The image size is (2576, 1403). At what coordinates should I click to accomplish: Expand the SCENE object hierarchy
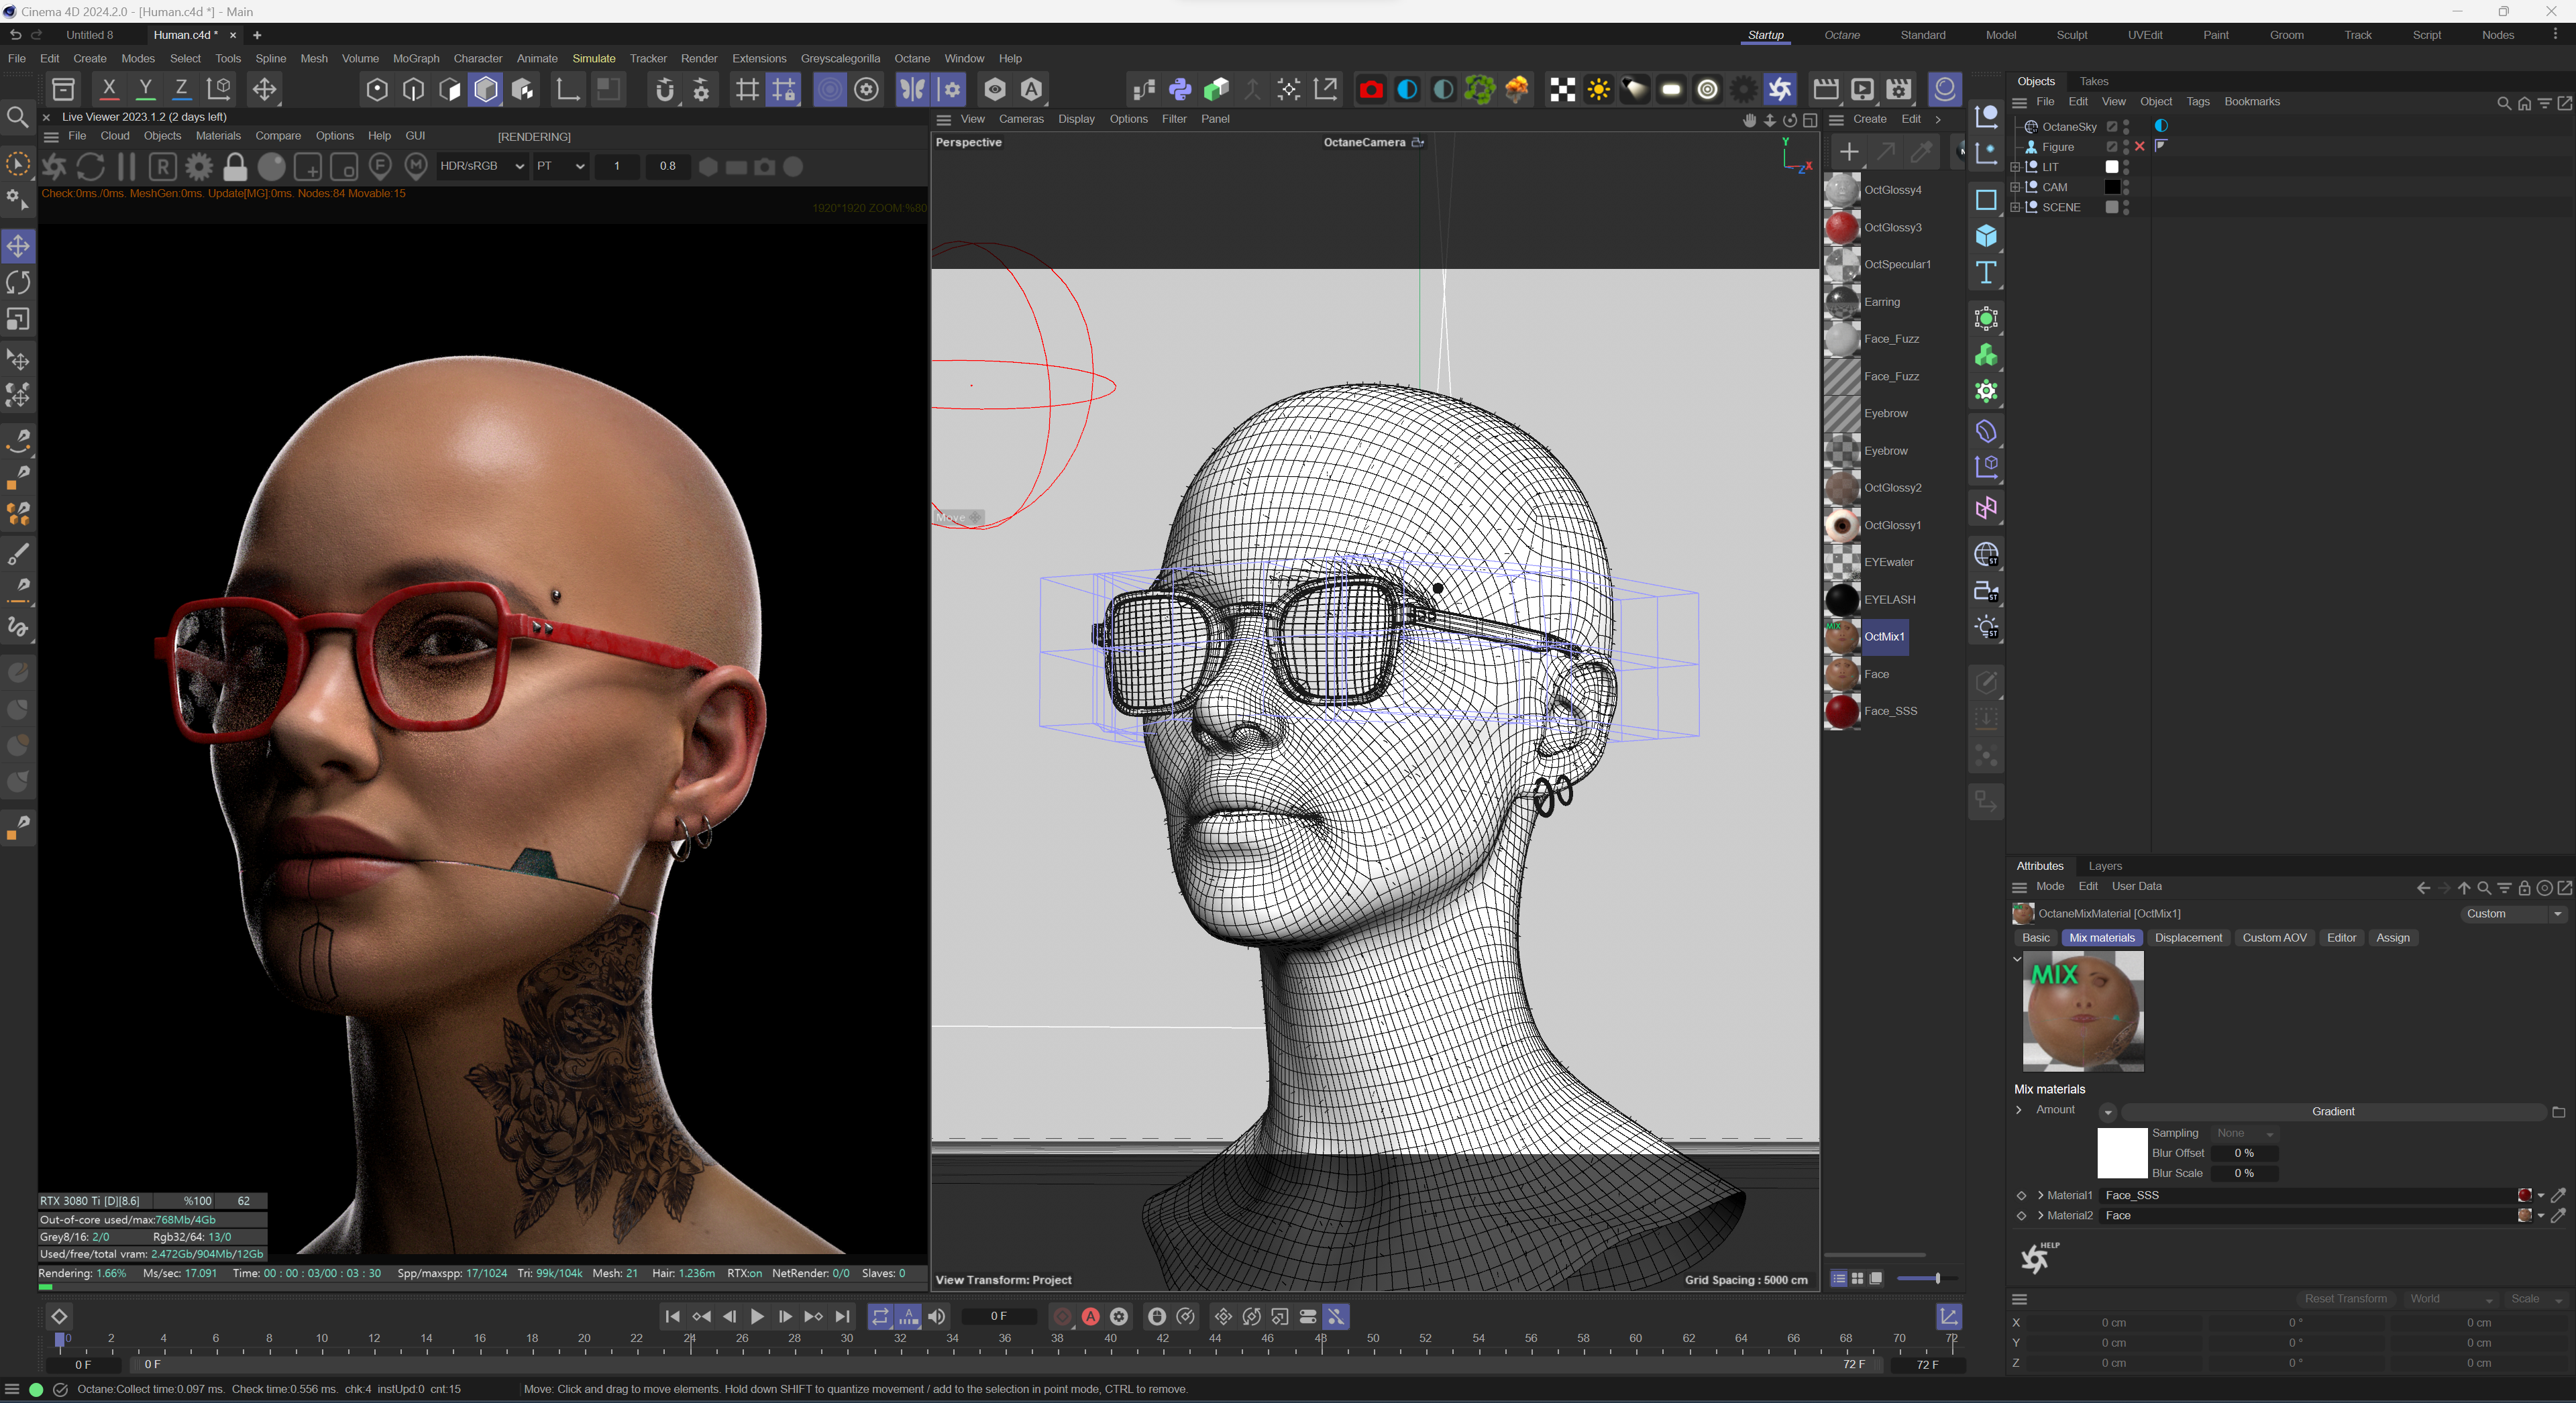(x=2015, y=207)
